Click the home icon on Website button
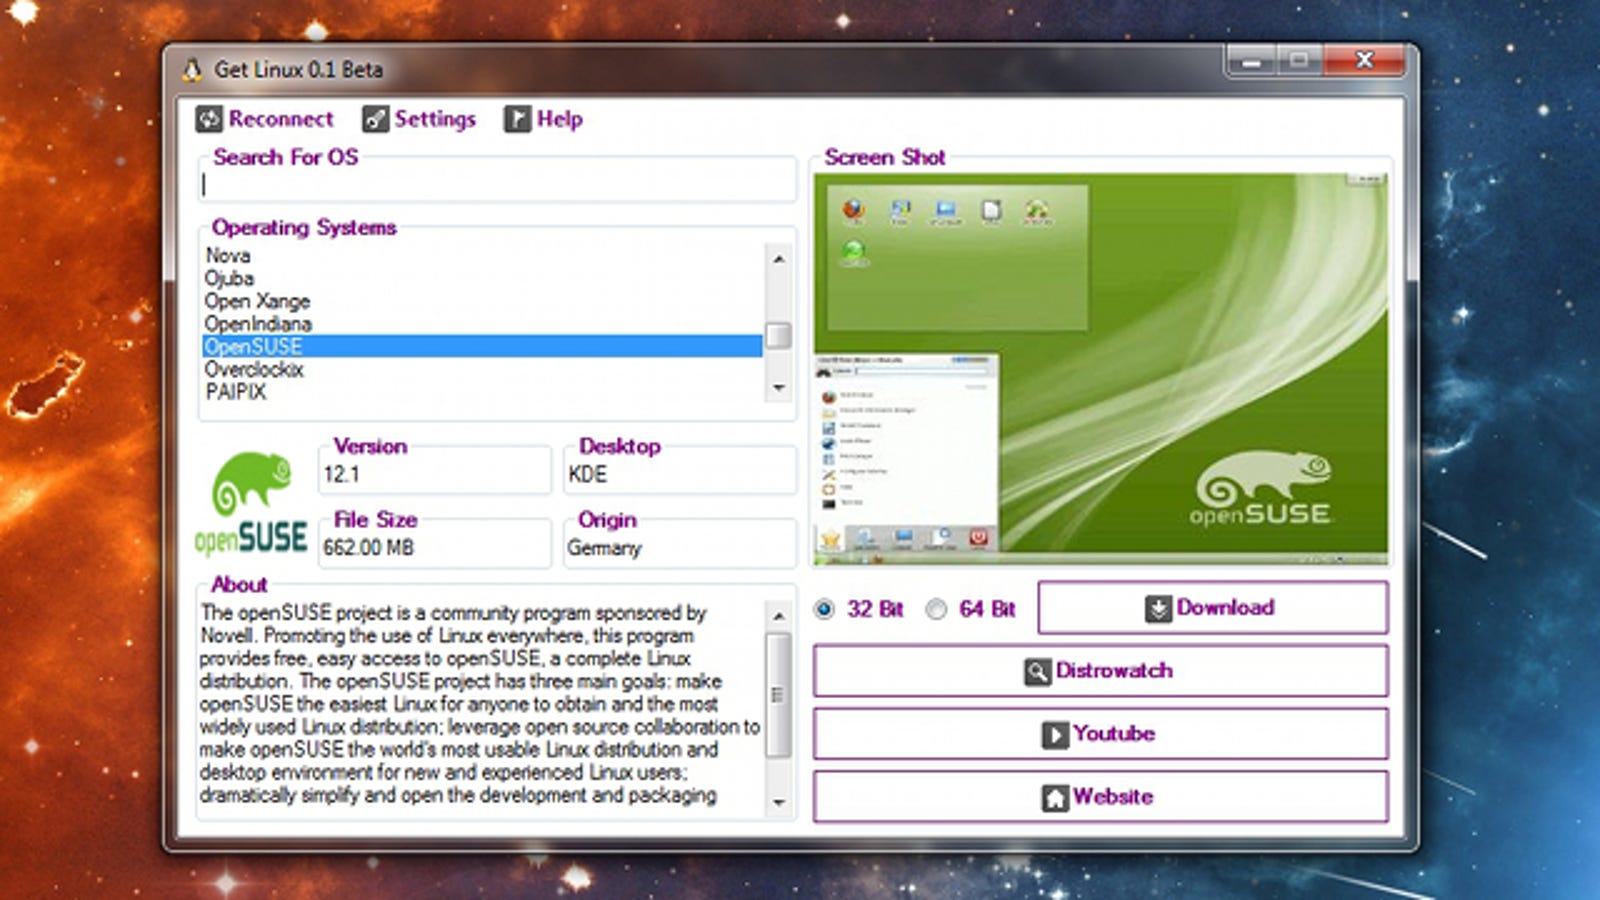Screen dimensions: 1600x900 pyautogui.click(x=1055, y=797)
